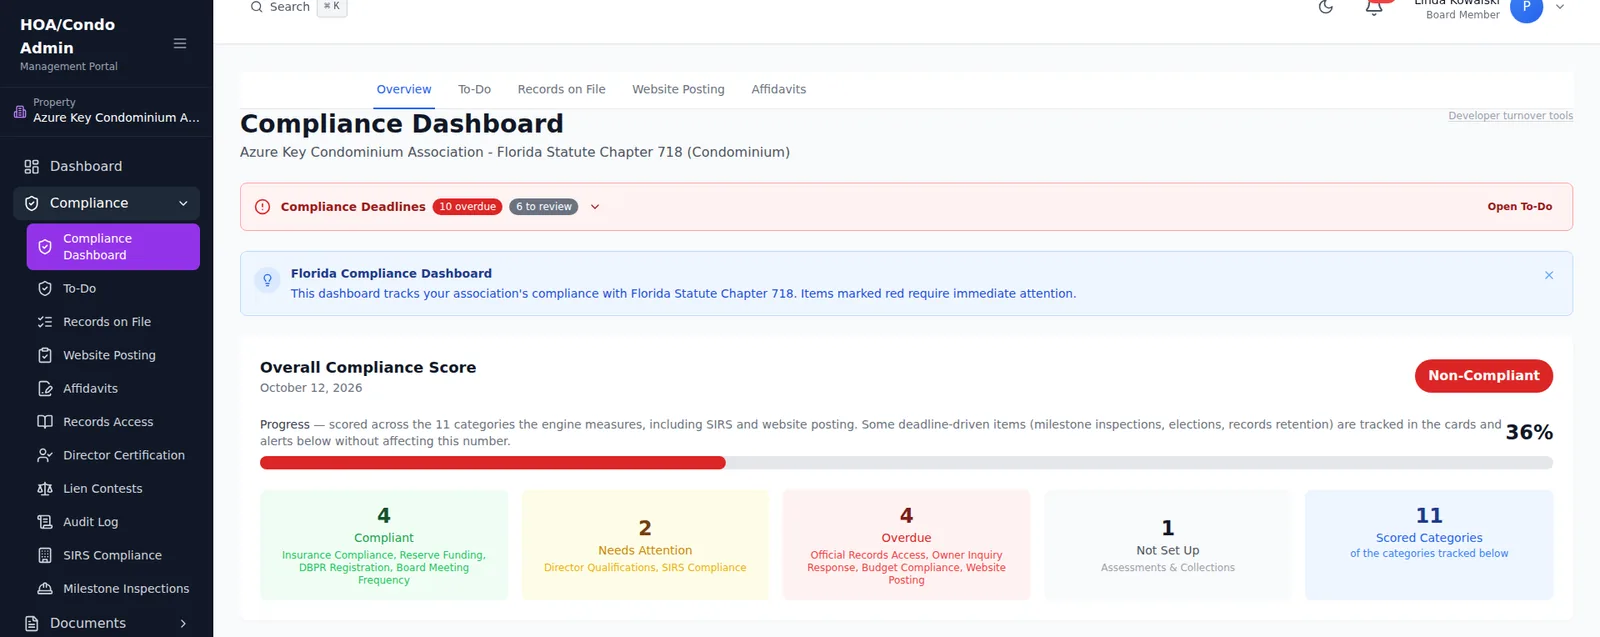The width and height of the screenshot is (1600, 637).
Task: Click the compliance score progress bar
Action: point(906,463)
